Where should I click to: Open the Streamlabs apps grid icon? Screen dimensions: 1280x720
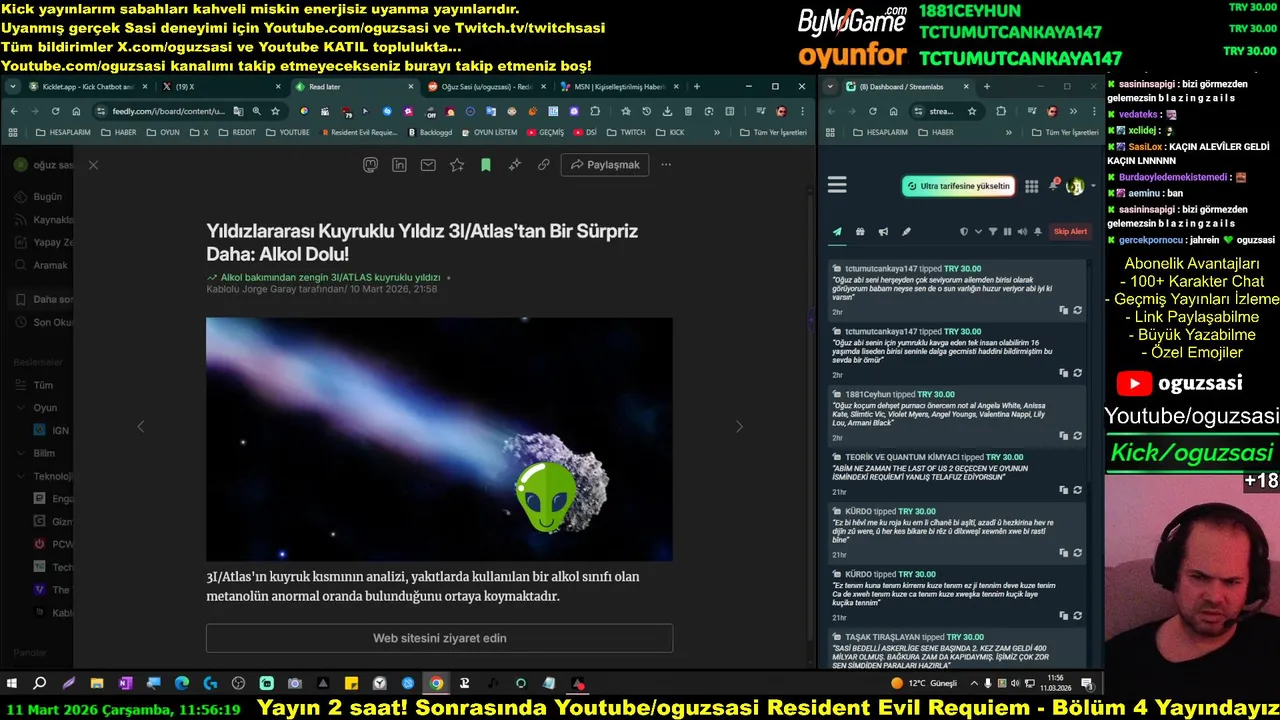[x=1031, y=186]
